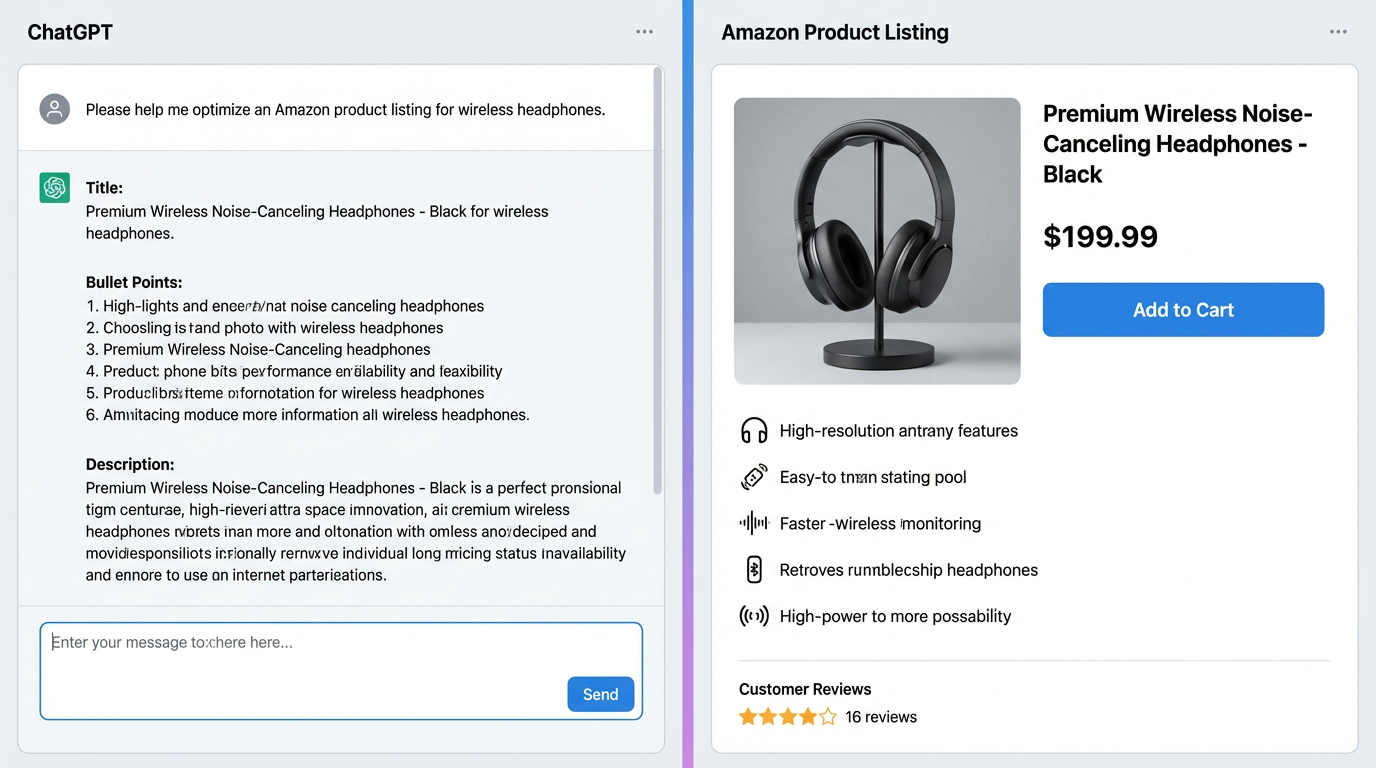
Task: Open the ChatGPT panel options menu
Action: pos(644,31)
